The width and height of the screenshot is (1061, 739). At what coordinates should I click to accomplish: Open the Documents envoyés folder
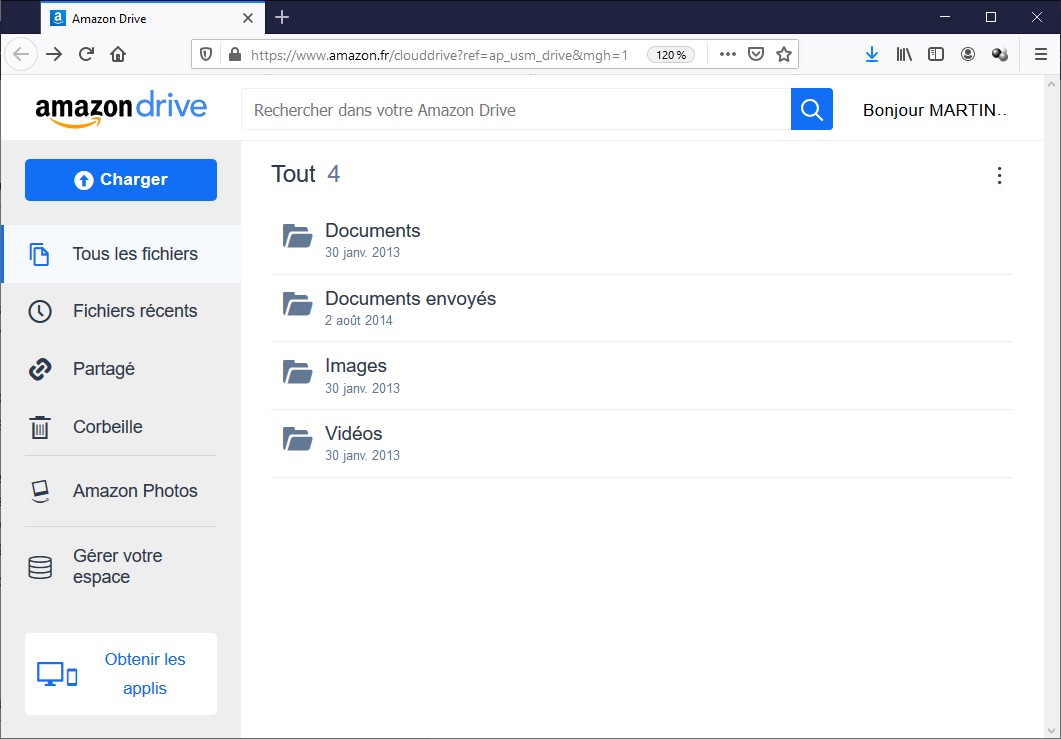(x=410, y=299)
